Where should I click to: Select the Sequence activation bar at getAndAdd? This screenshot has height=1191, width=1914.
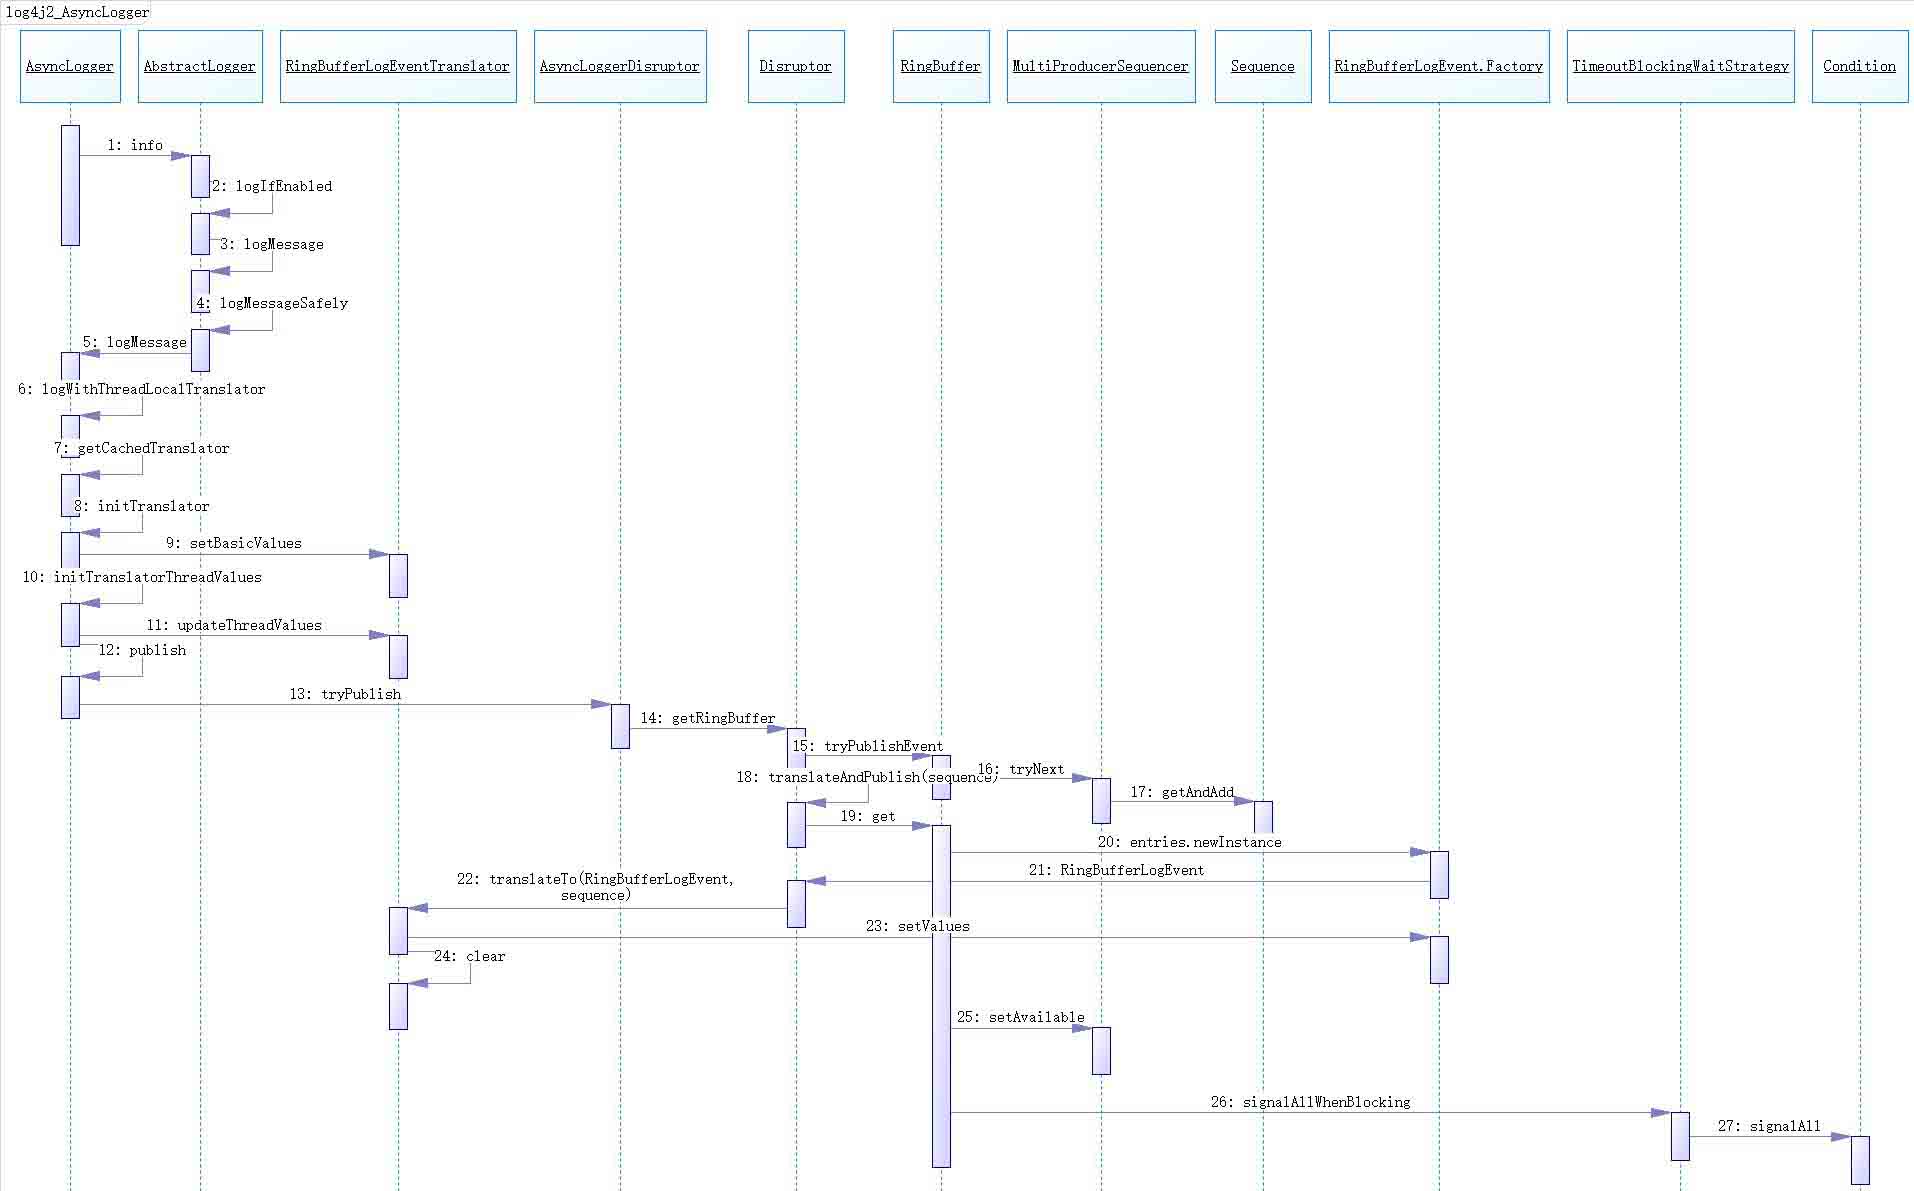[x=1263, y=817]
